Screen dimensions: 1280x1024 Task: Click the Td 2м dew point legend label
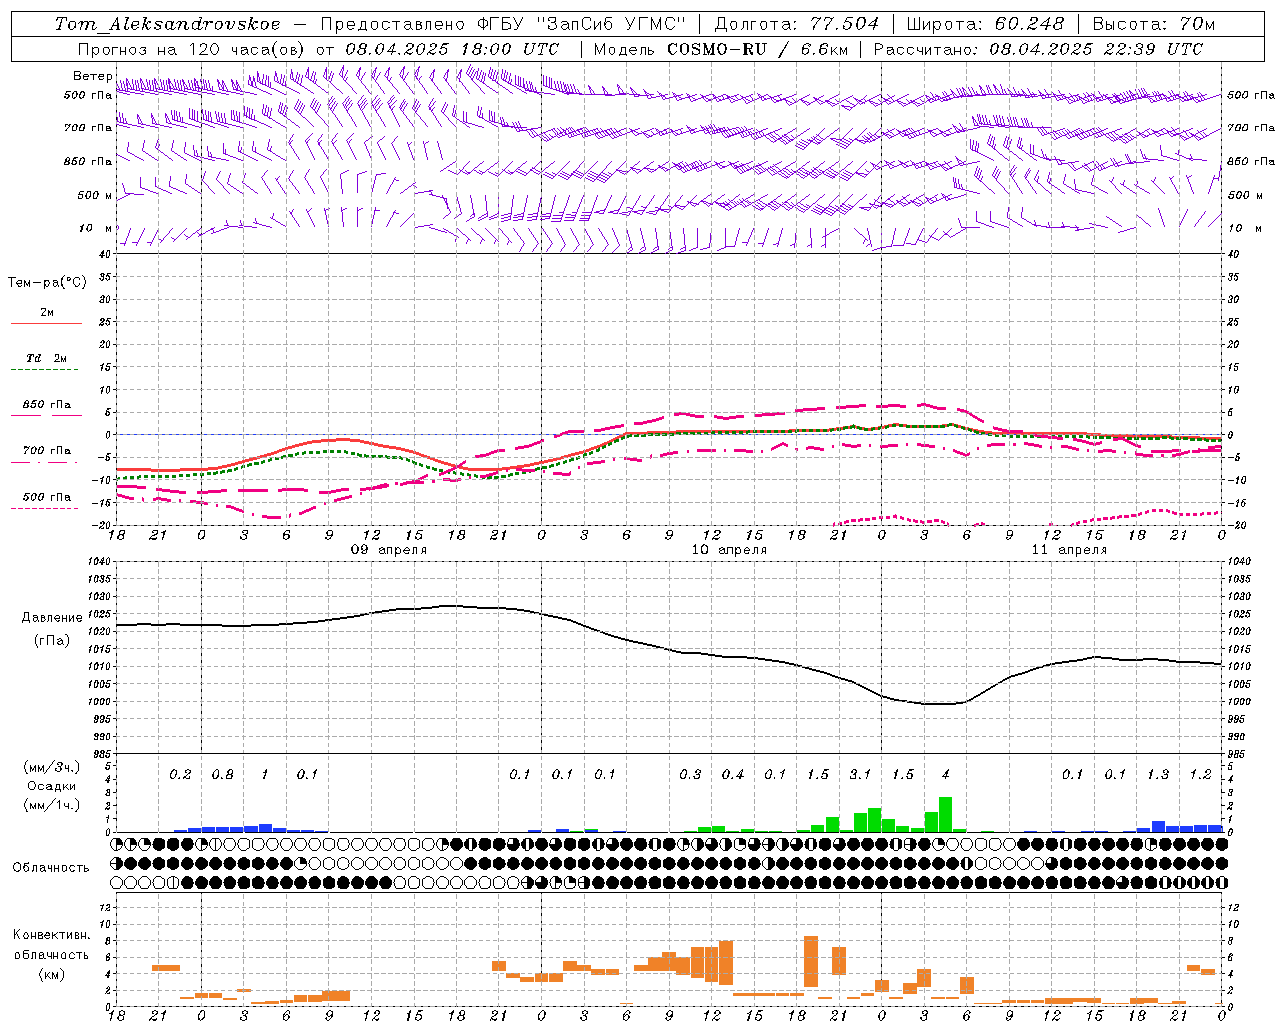pyautogui.click(x=47, y=358)
